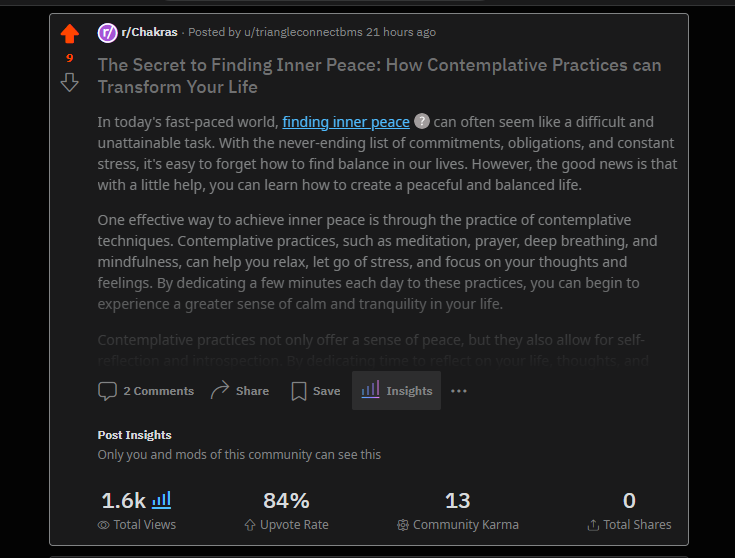Click the comments speech bubble icon

point(107,391)
